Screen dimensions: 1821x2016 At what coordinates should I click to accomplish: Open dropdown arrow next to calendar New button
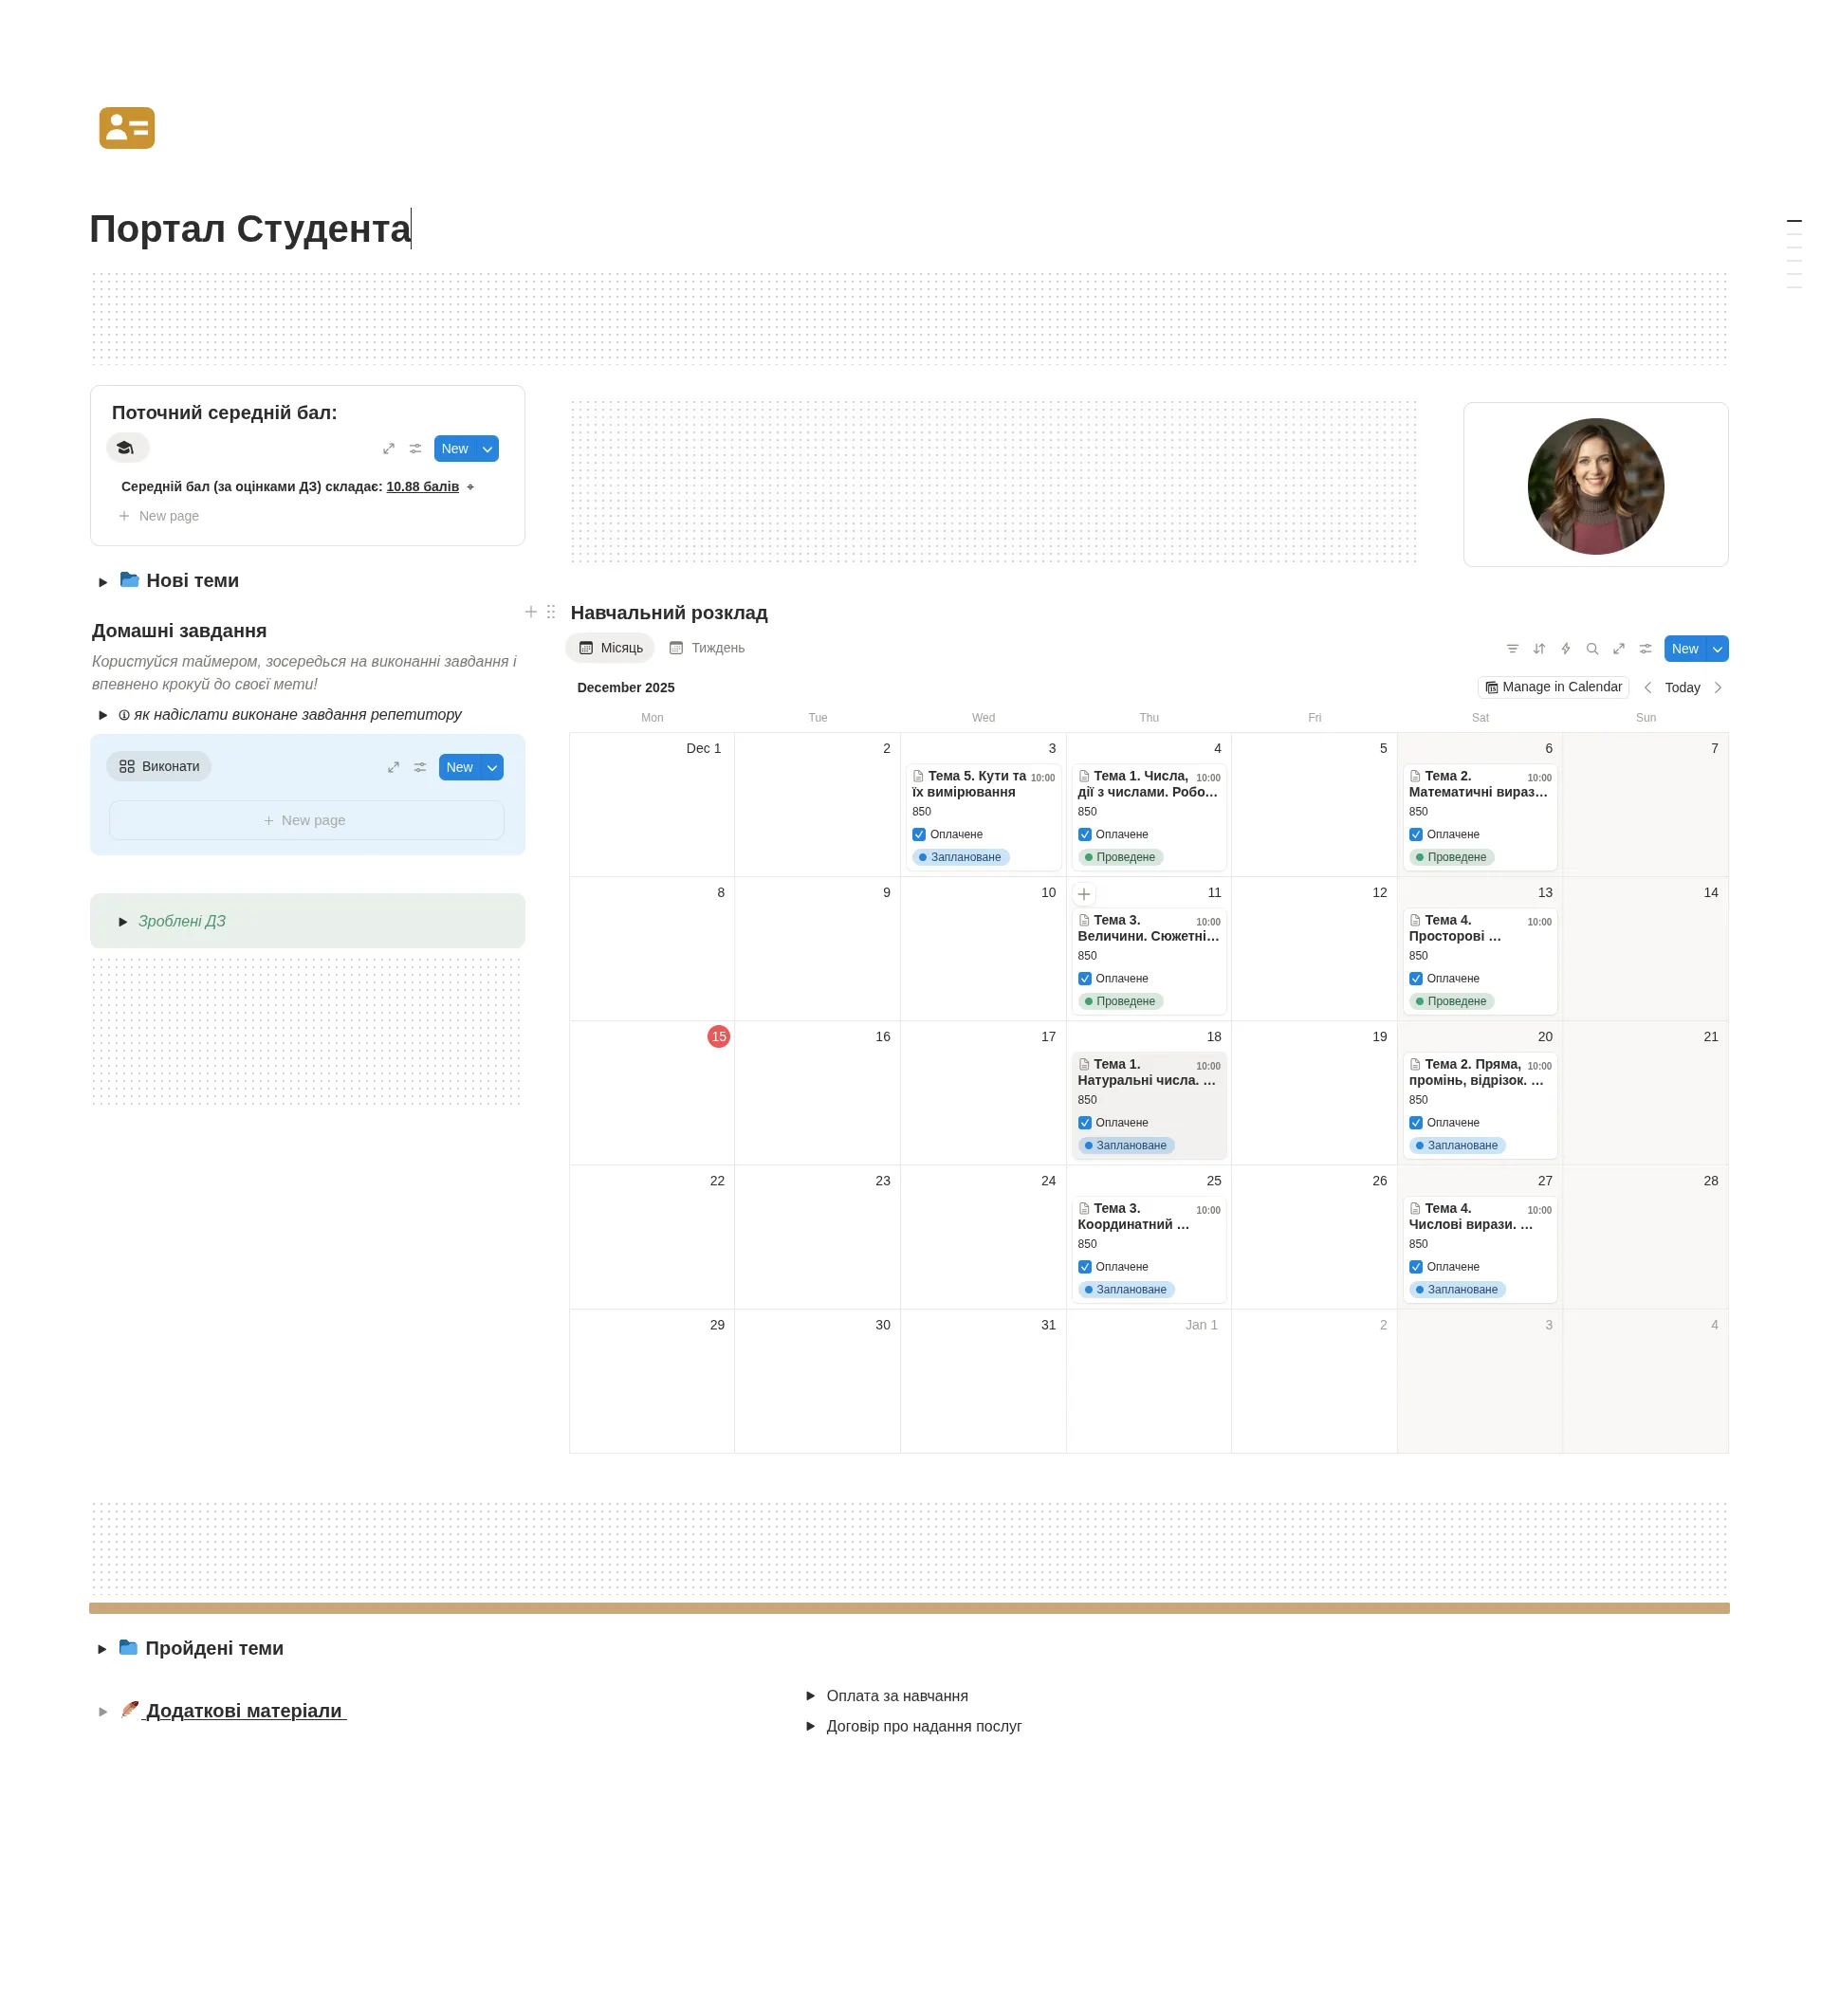1717,649
